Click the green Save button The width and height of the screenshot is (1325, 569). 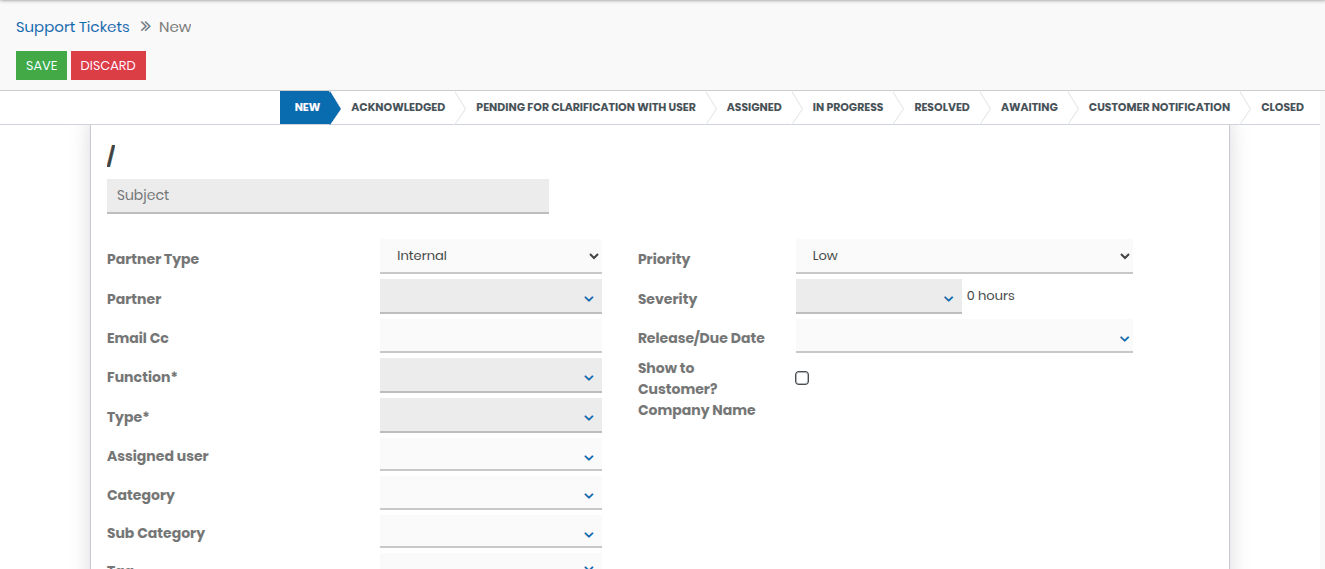[x=41, y=66]
